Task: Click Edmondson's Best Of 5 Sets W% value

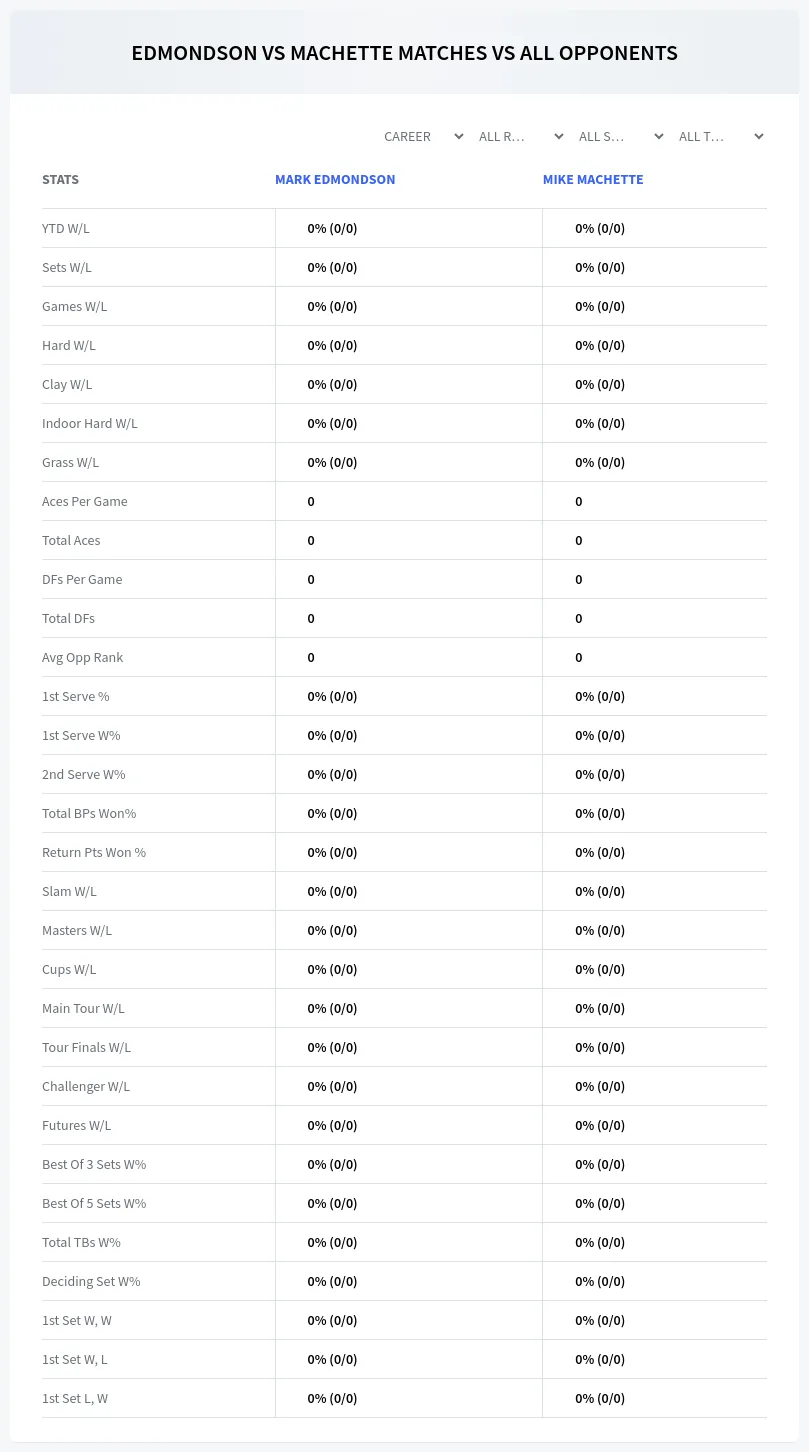Action: 332,1203
